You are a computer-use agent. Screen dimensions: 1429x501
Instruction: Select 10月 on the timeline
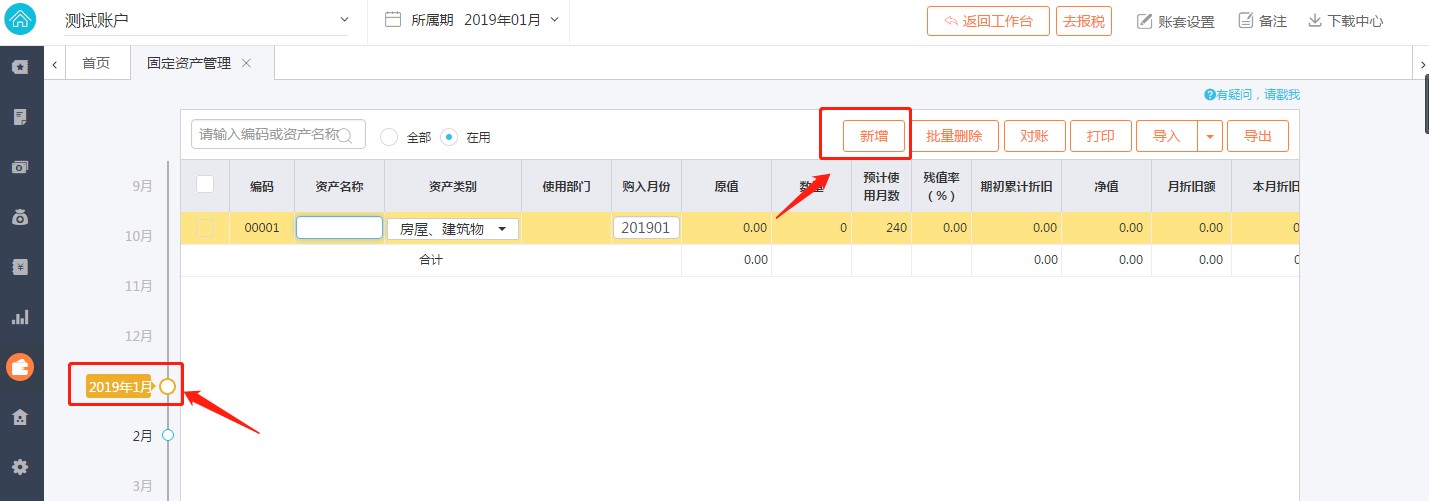pyautogui.click(x=139, y=236)
